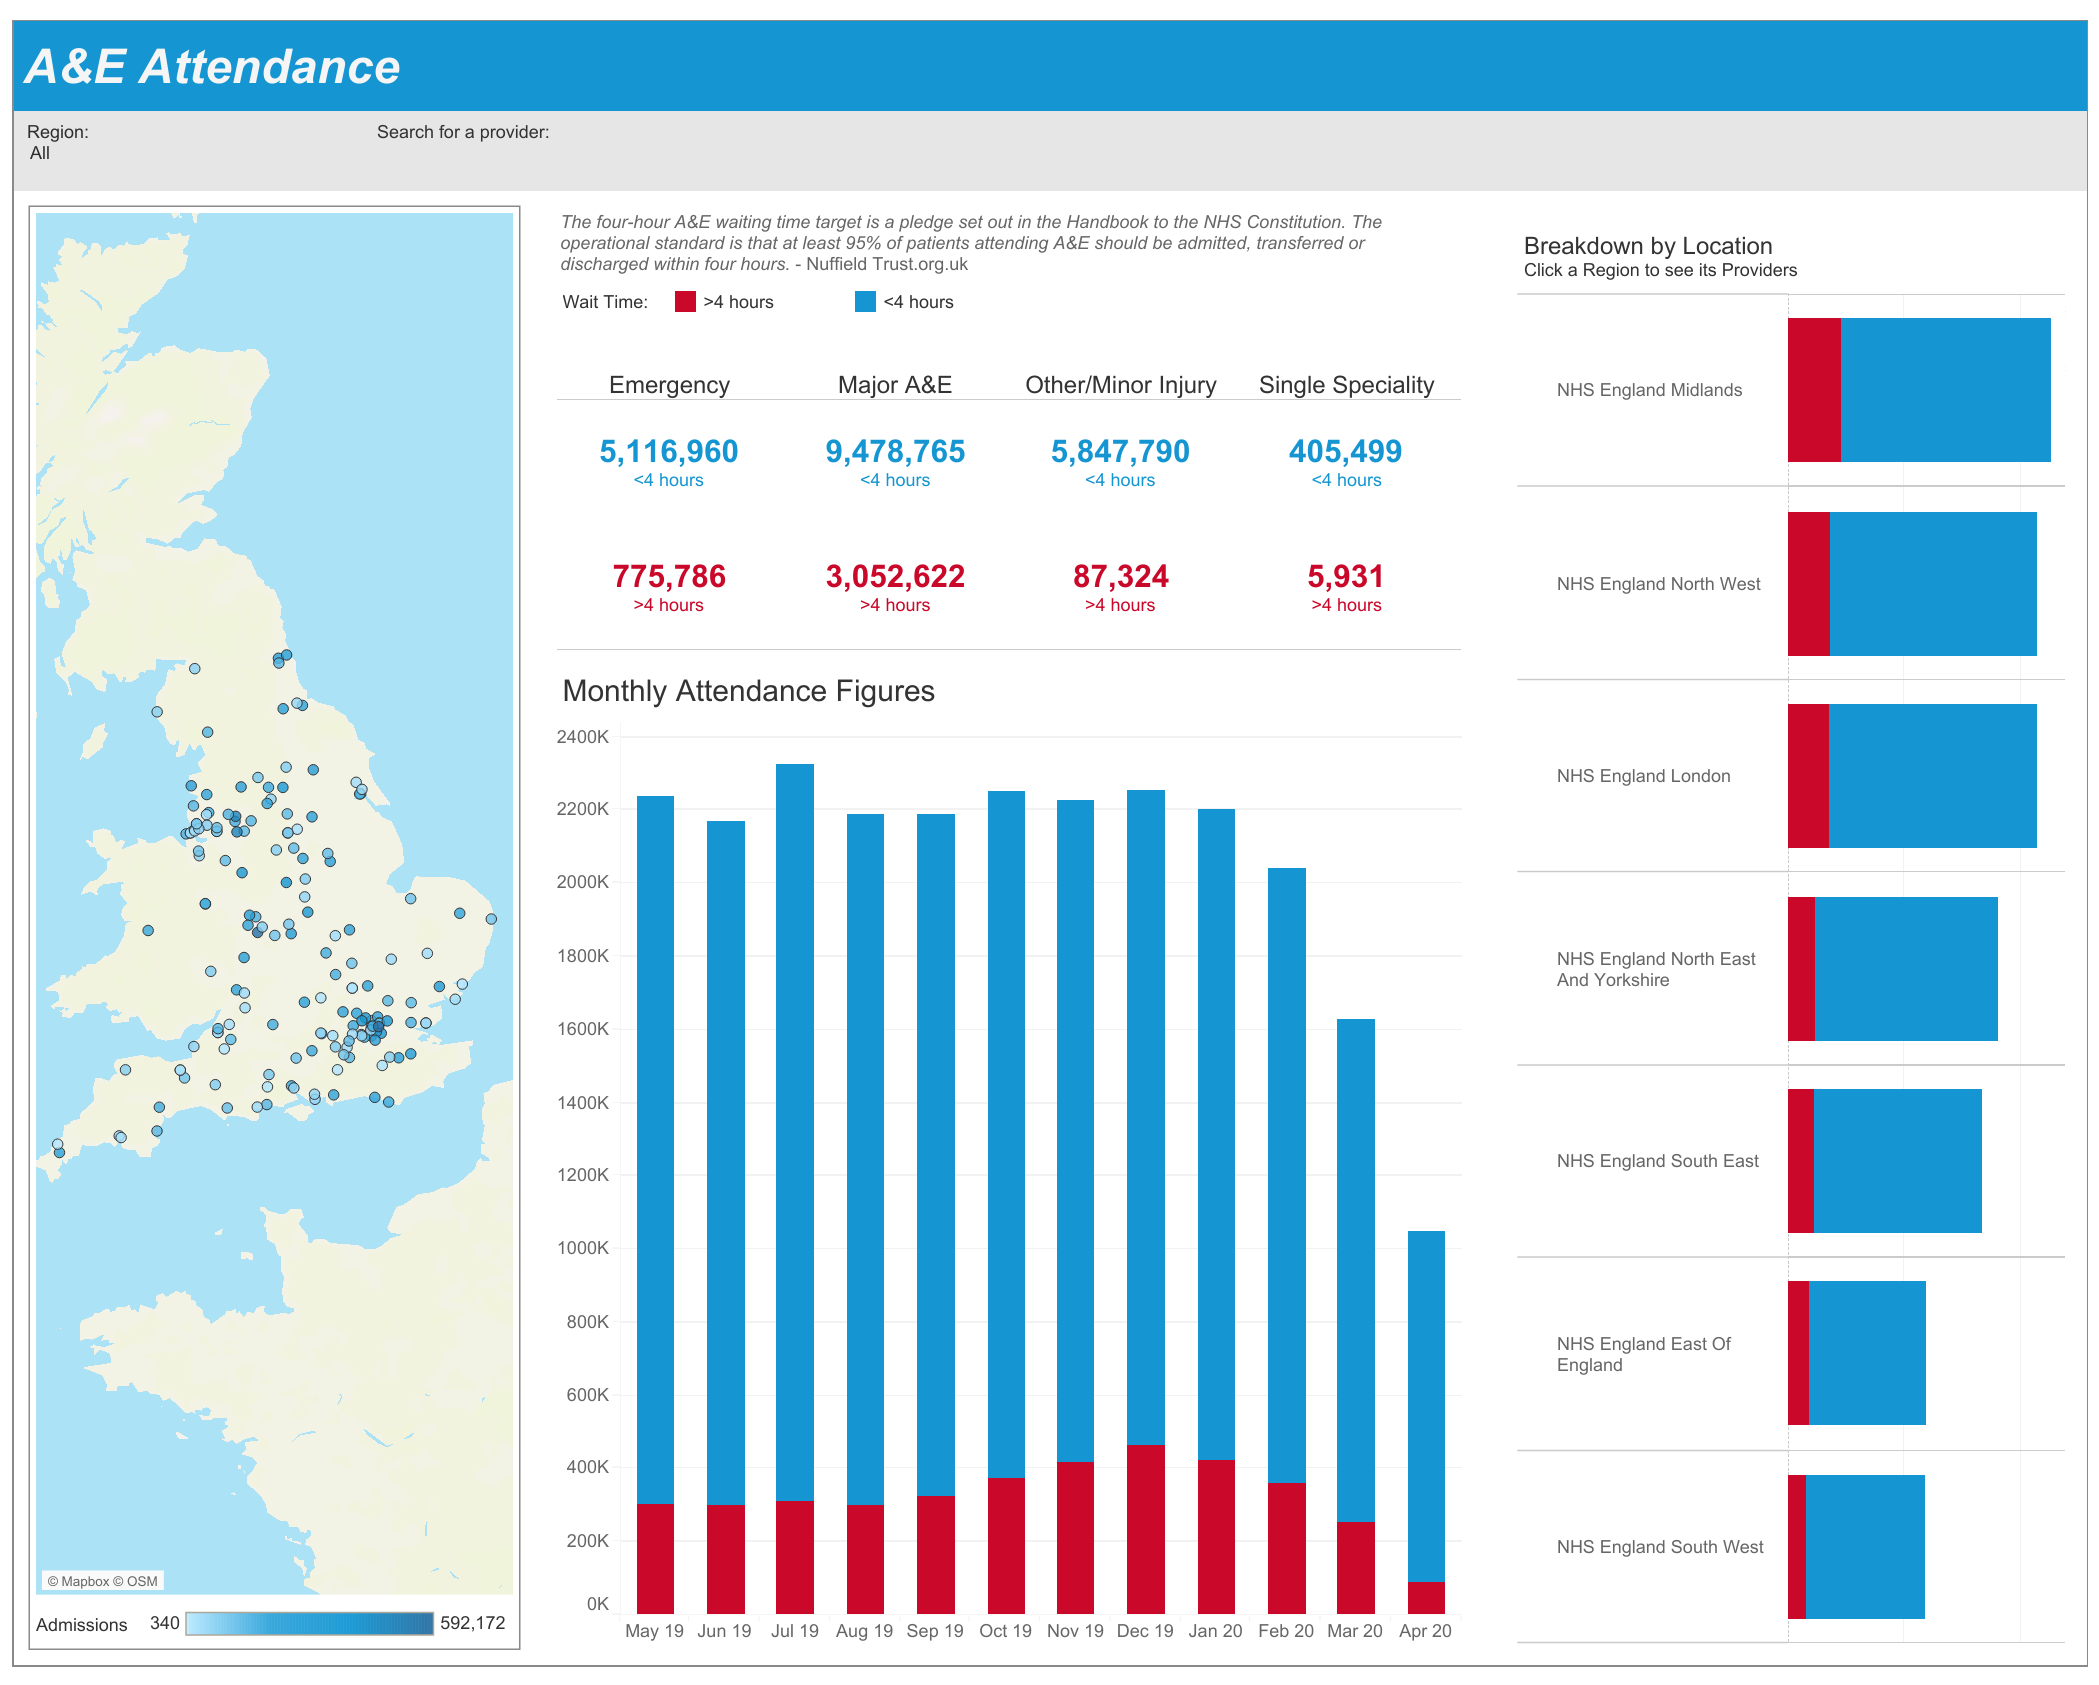Click the Emergency 5,116,960 figure
Image resolution: width=2099 pixels, height=1685 pixels.
(668, 452)
